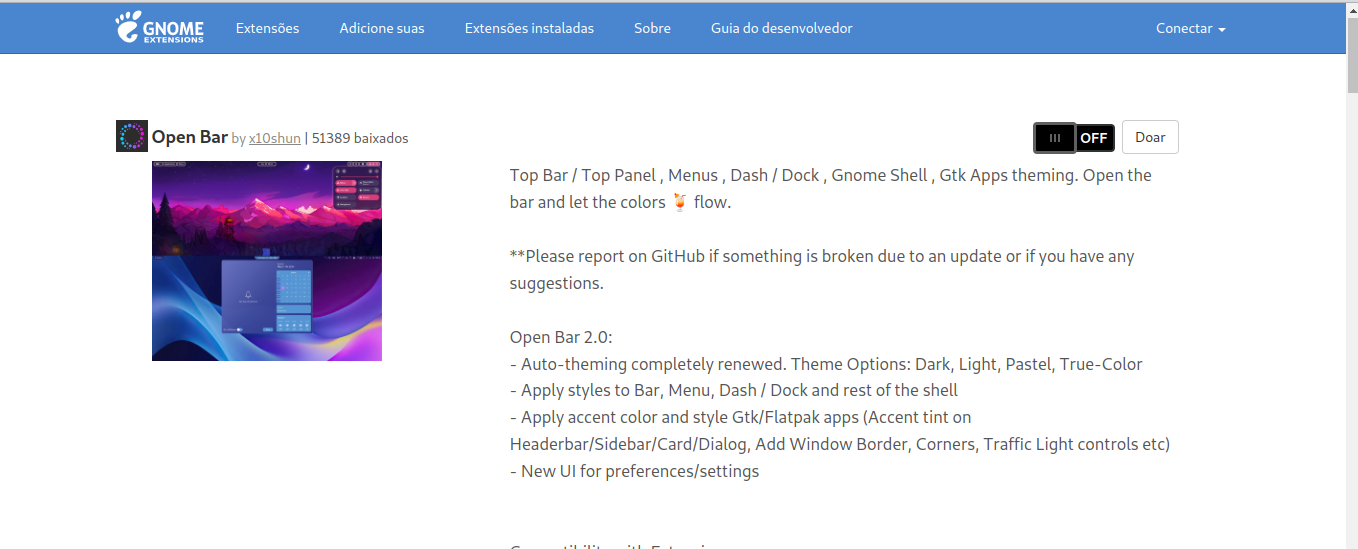Enlarge the Open Bar screenshot thumbnail
The width and height of the screenshot is (1358, 549).
point(267,260)
